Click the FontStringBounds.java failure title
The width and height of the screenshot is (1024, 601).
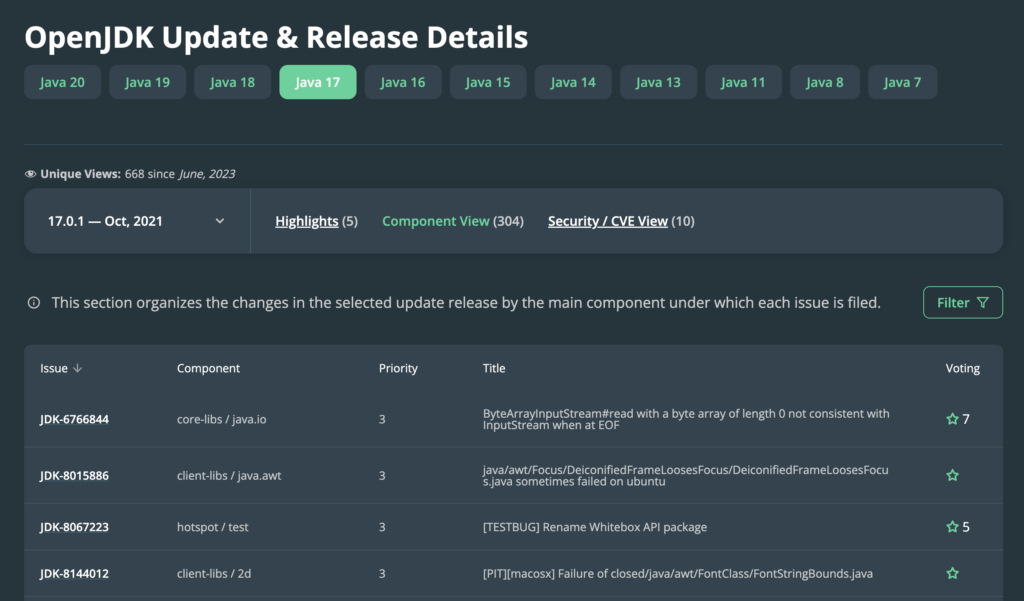click(678, 574)
